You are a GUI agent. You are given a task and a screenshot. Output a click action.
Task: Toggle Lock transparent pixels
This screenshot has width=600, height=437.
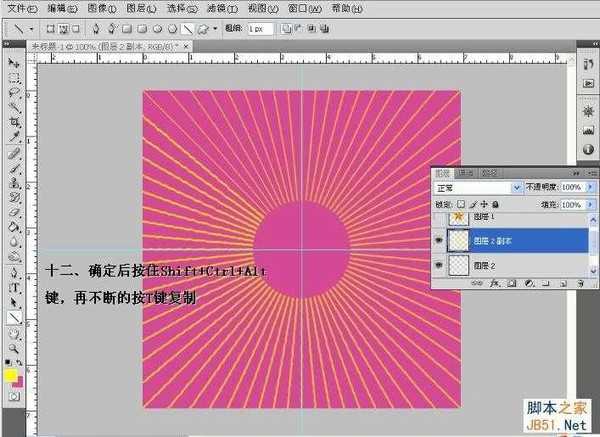click(x=461, y=204)
